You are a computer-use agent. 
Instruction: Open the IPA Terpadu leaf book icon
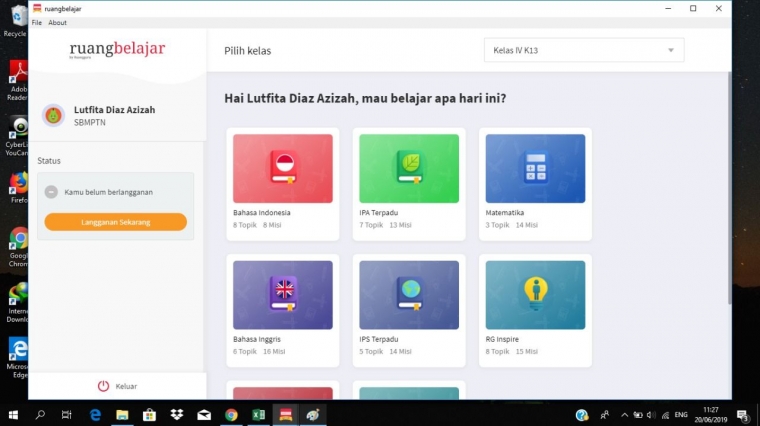[x=409, y=167]
